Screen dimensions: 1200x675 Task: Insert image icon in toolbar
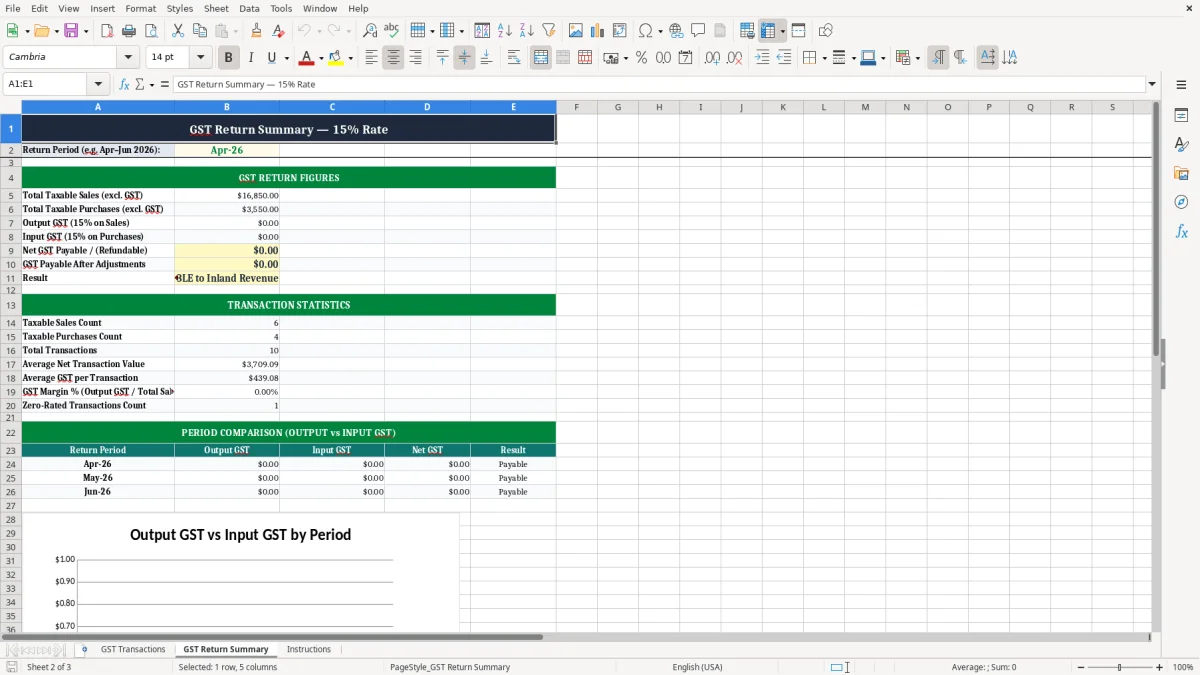(576, 31)
